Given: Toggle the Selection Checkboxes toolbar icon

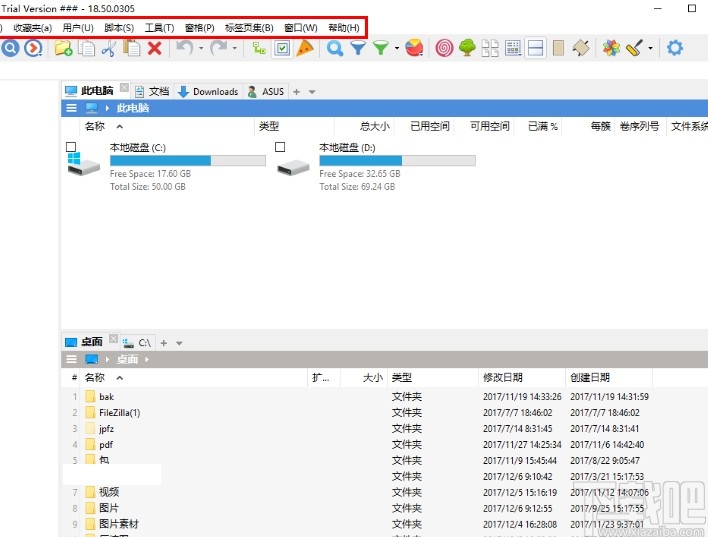Looking at the screenshot, I should tap(282, 48).
